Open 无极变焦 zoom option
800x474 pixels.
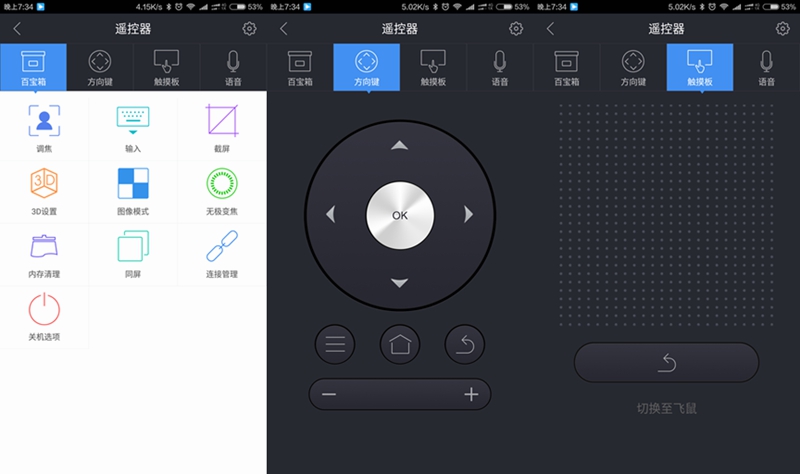pos(222,192)
